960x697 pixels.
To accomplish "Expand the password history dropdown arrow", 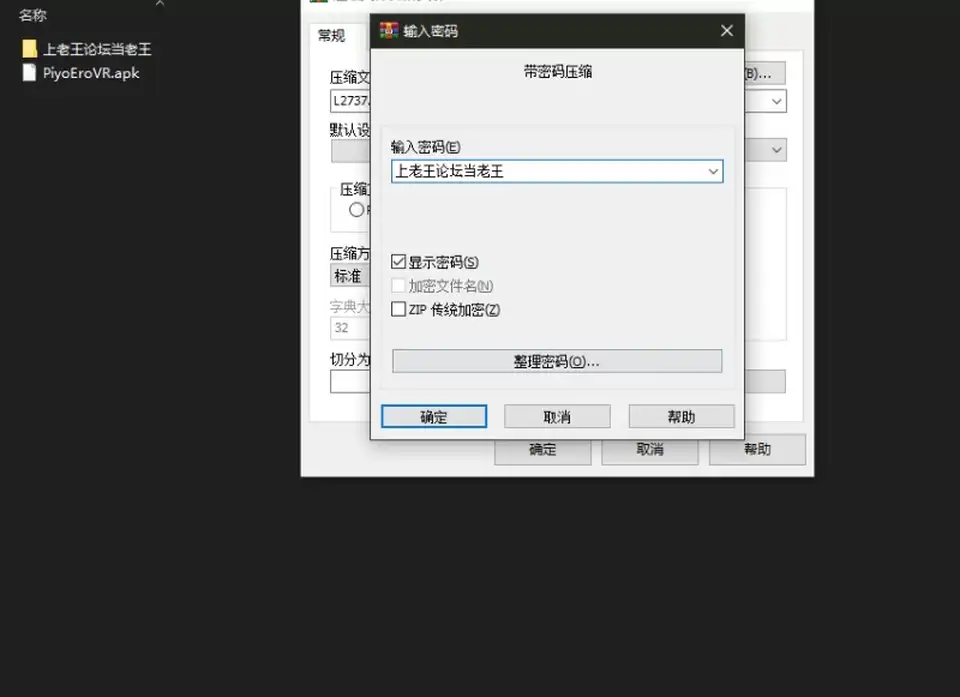I will click(713, 171).
